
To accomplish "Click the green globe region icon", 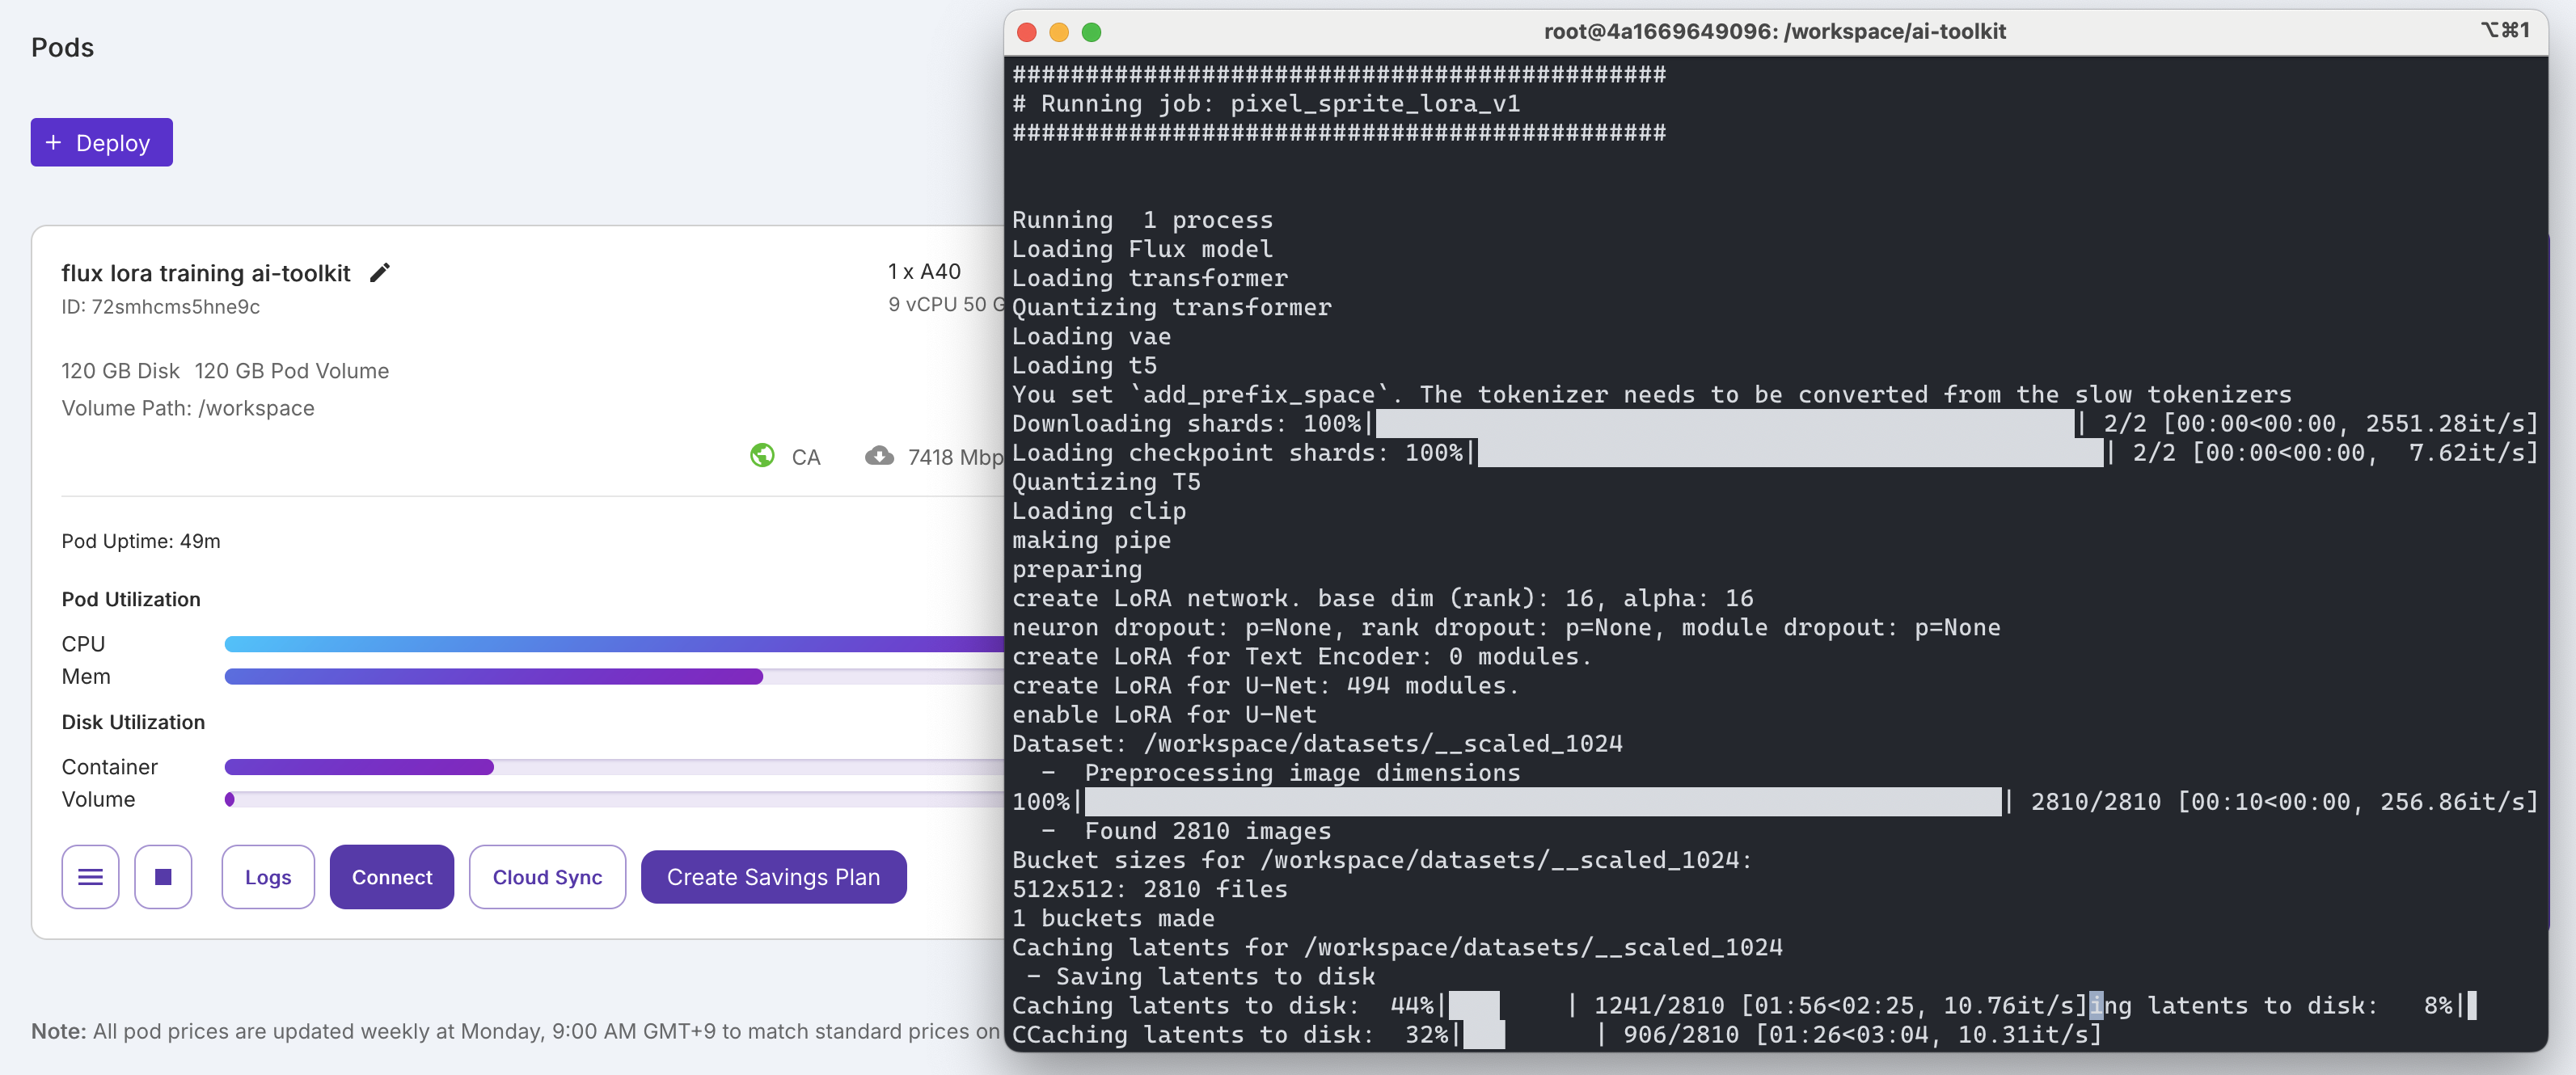I will point(762,456).
